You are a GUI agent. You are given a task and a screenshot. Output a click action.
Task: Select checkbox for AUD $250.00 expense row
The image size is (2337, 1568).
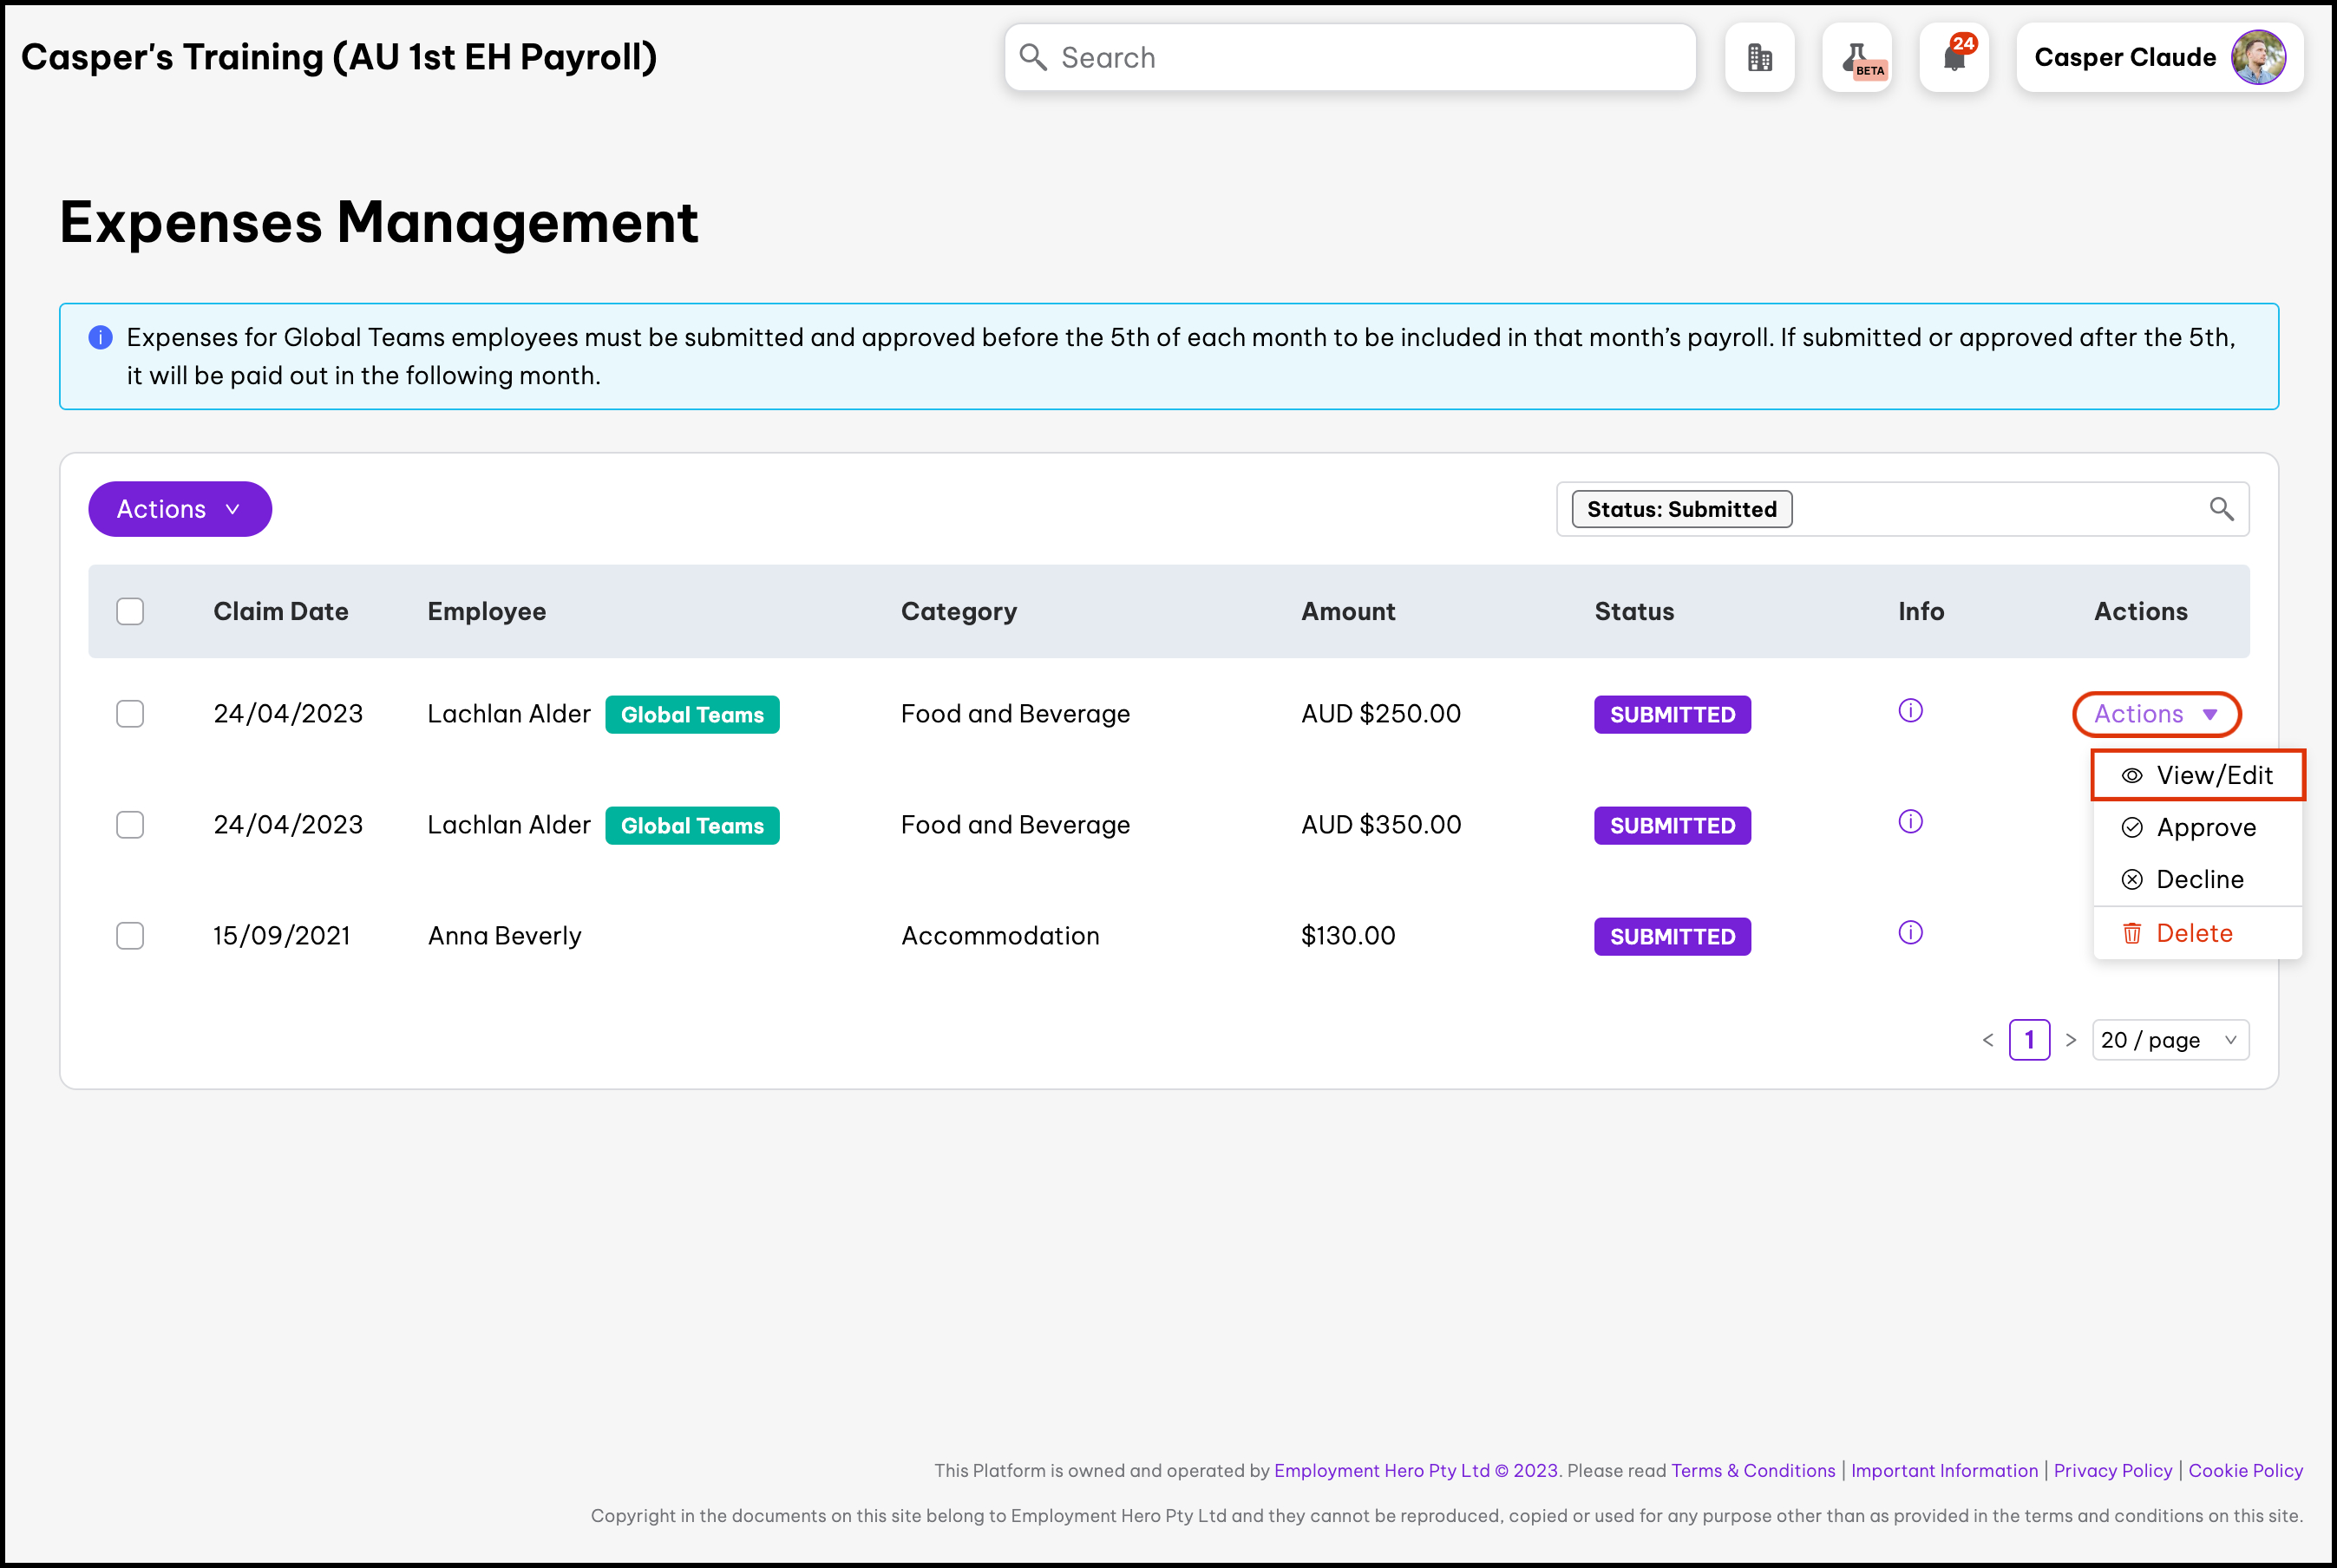[130, 714]
